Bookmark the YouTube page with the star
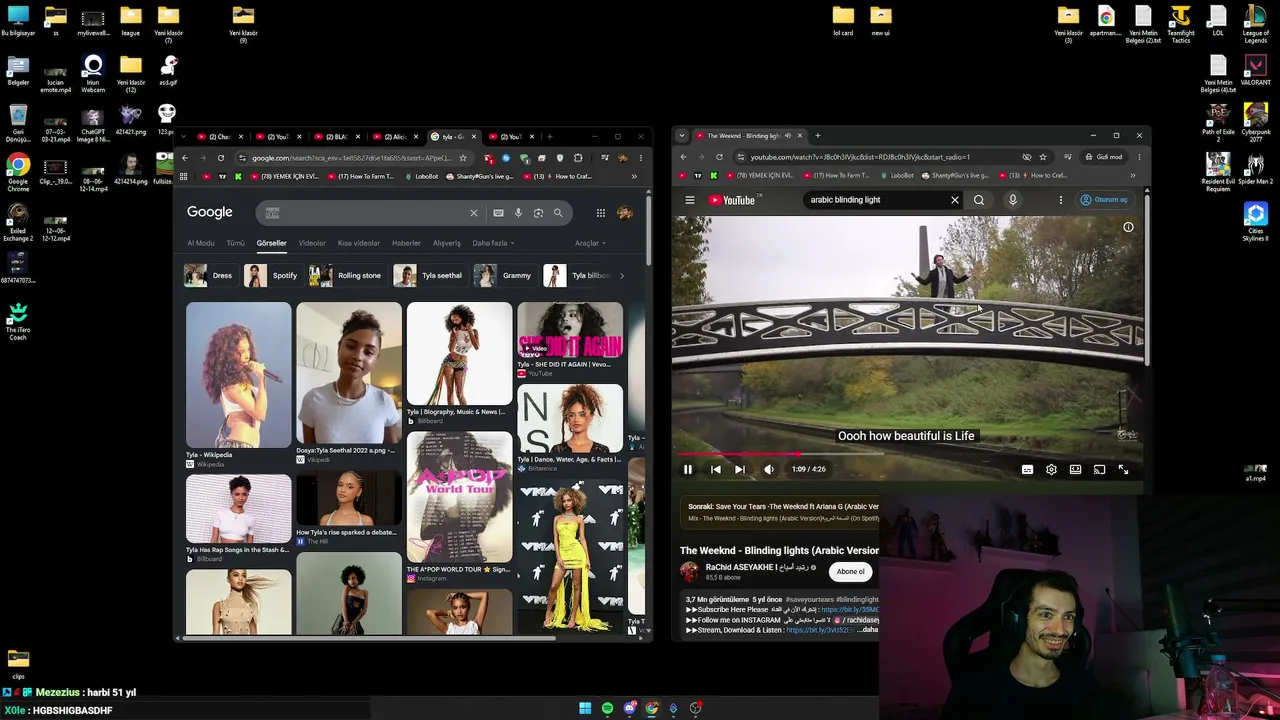The height and width of the screenshot is (720, 1280). [1043, 157]
